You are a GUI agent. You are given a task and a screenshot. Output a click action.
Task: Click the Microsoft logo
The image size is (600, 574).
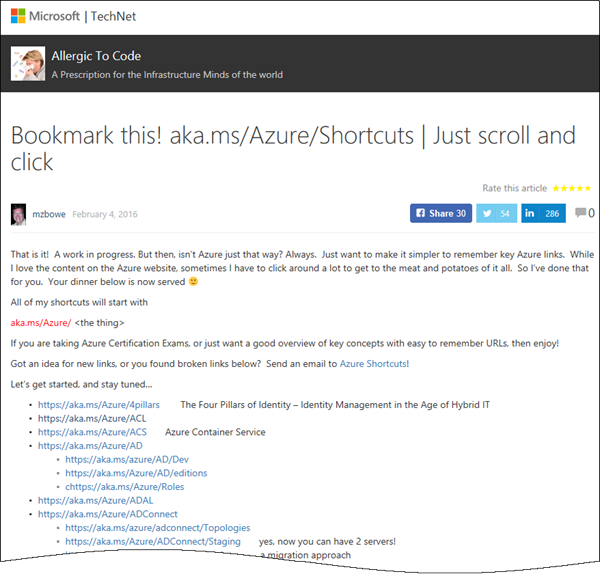(20, 17)
